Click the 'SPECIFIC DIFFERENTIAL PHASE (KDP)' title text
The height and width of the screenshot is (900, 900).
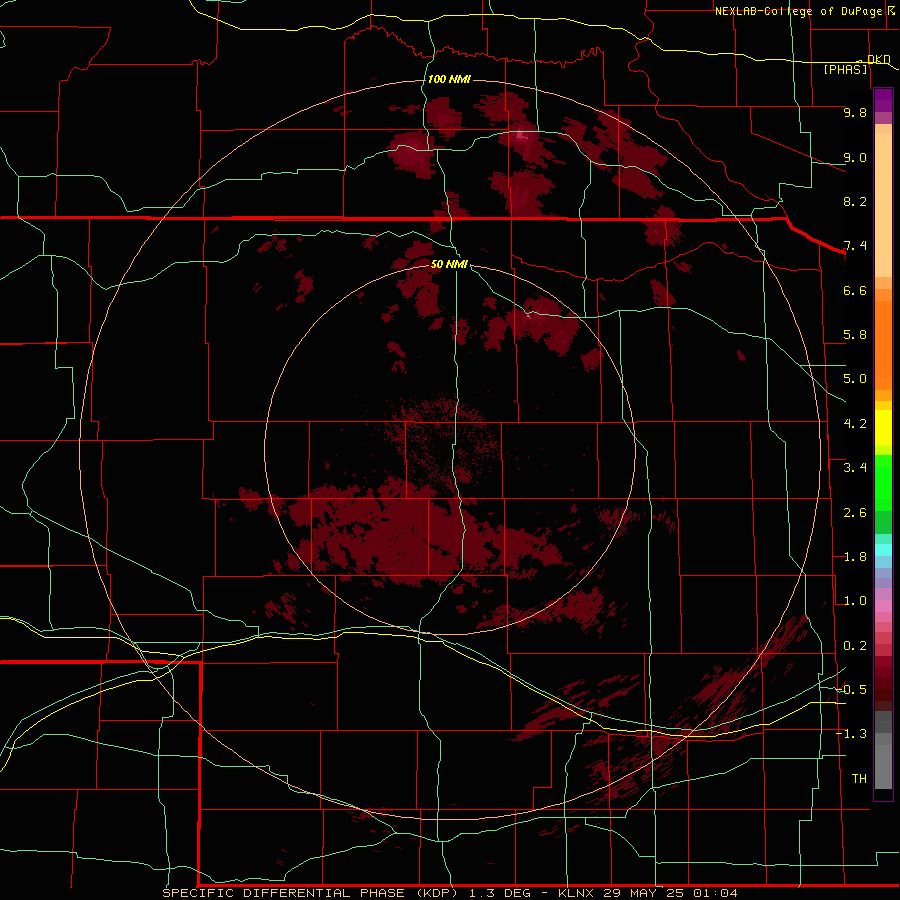point(310,893)
